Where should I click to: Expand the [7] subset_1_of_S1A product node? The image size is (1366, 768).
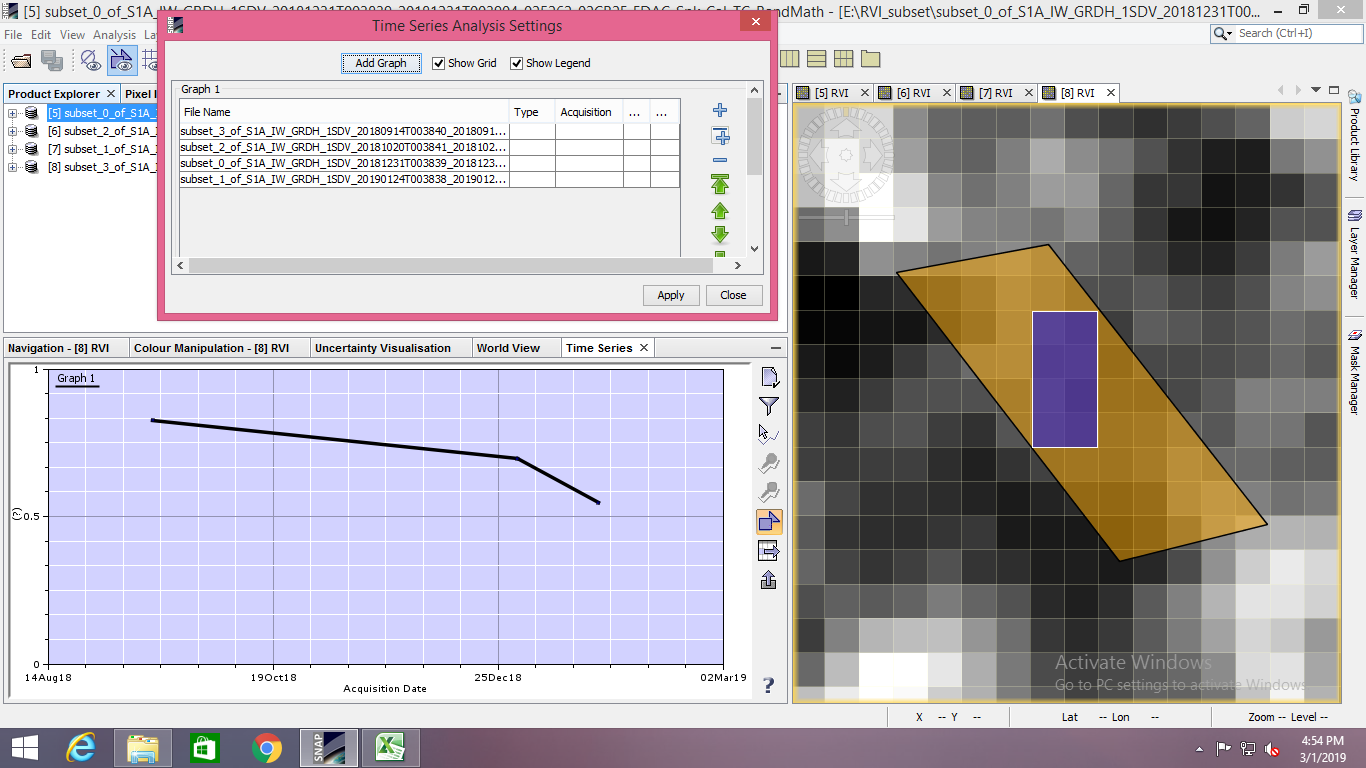point(13,149)
